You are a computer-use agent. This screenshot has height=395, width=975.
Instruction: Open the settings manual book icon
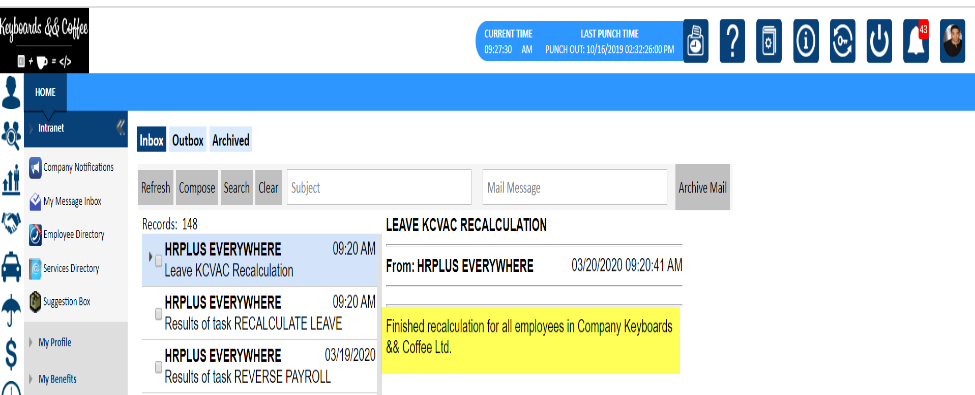point(769,41)
